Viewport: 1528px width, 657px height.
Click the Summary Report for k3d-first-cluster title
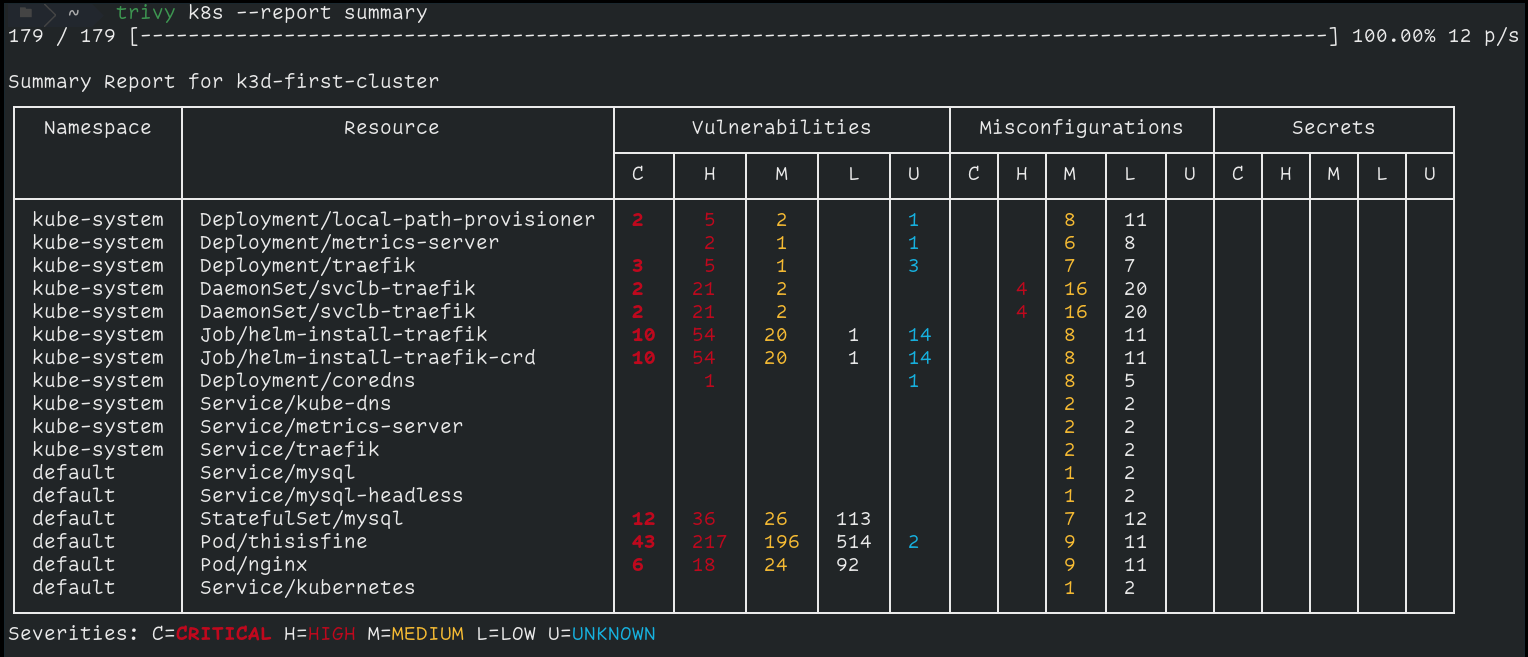224,81
